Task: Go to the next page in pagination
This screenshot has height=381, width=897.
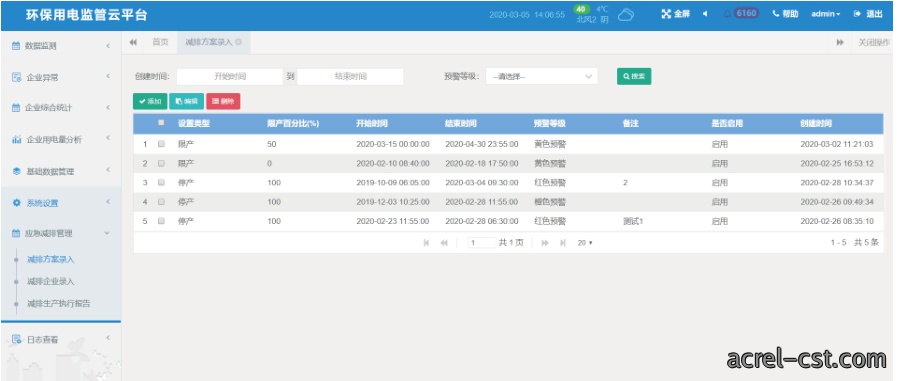Action: click(x=545, y=243)
